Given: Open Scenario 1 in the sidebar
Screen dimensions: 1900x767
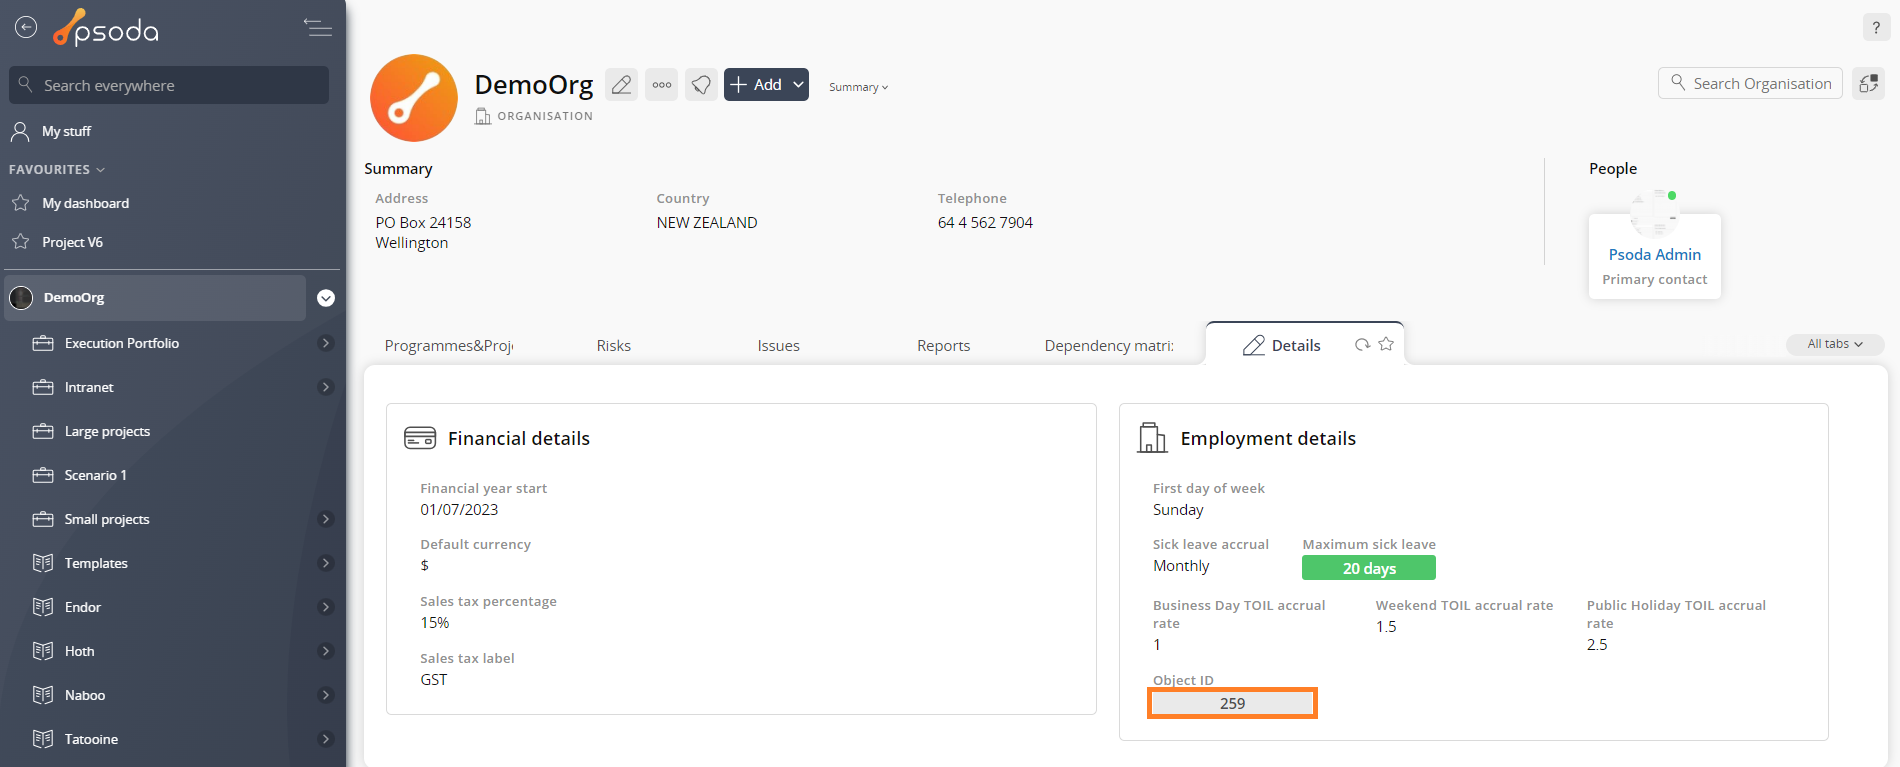Looking at the screenshot, I should click(95, 475).
